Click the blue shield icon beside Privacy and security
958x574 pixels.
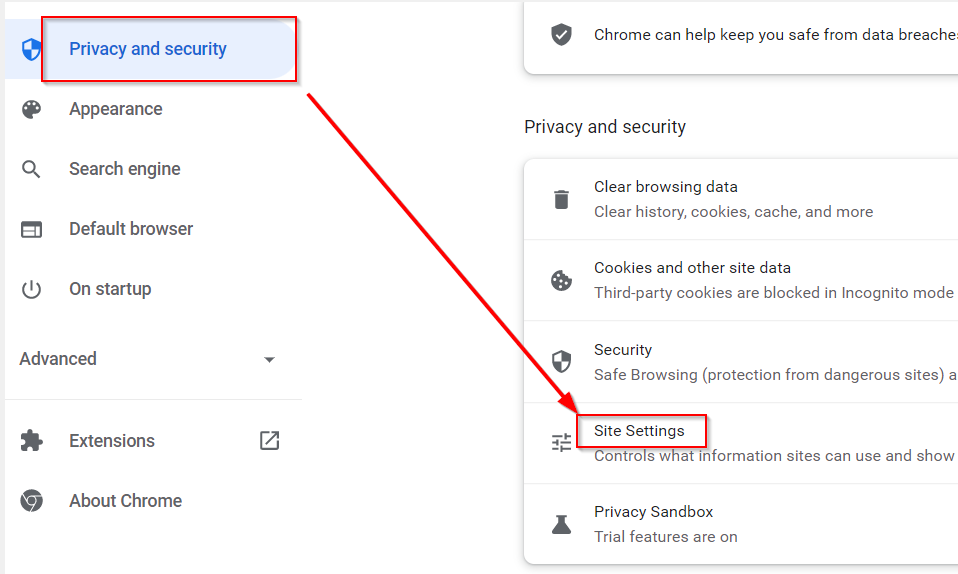point(31,49)
